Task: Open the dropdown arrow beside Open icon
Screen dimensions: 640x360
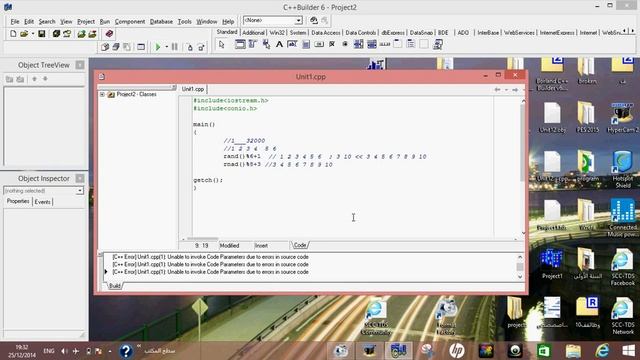Action: click(33, 34)
